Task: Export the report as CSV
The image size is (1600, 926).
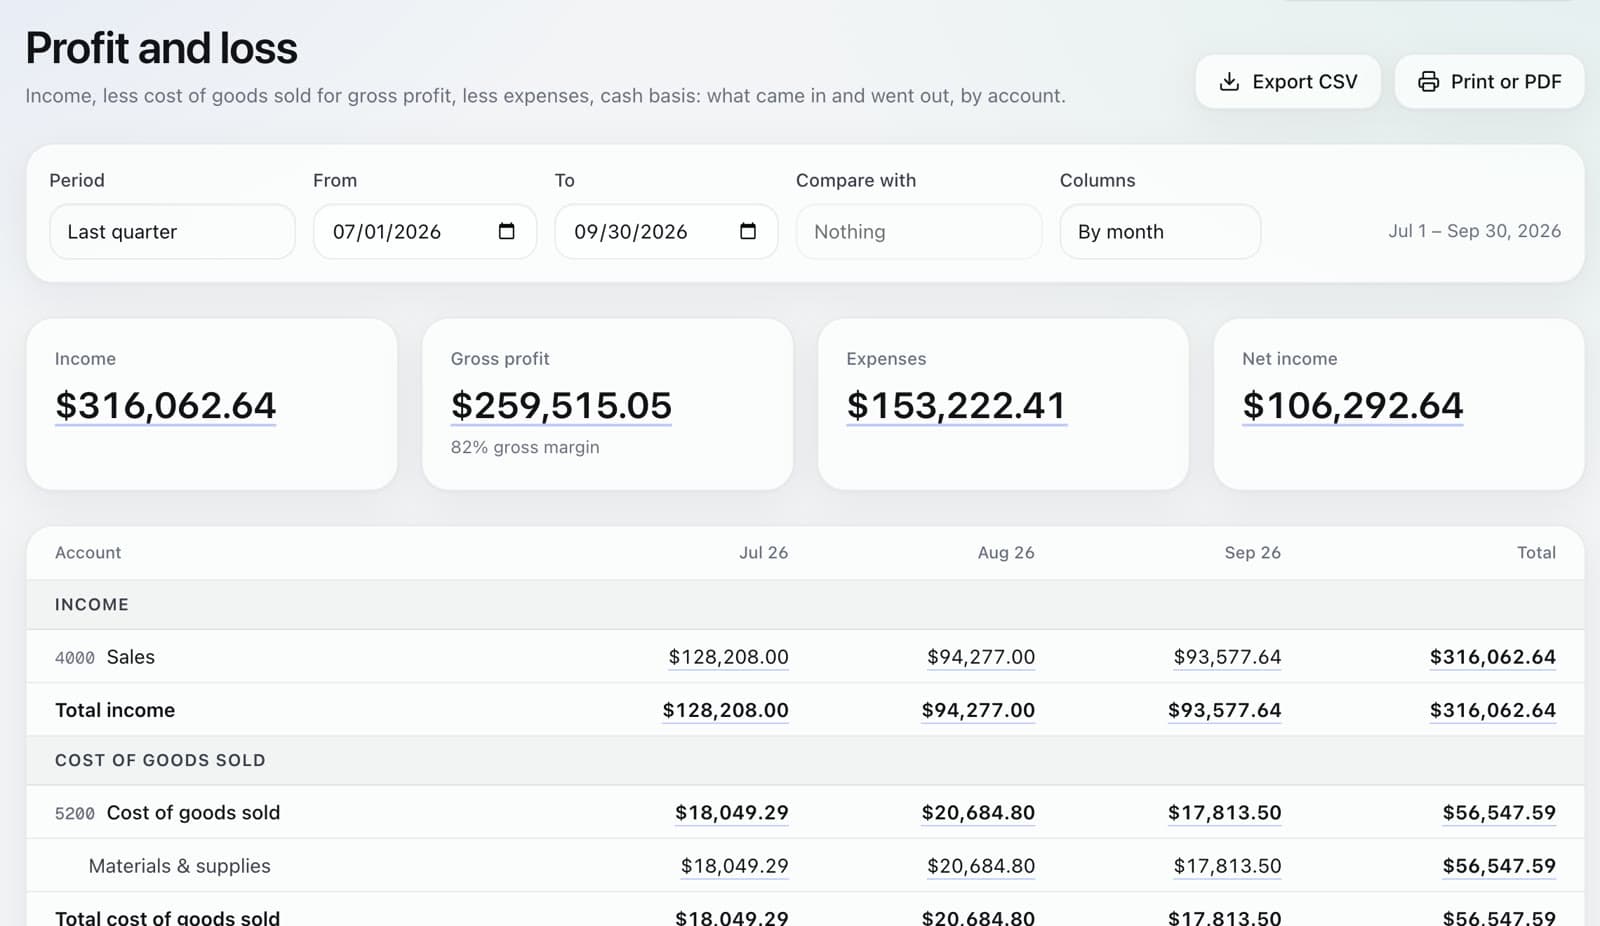Action: coord(1288,82)
